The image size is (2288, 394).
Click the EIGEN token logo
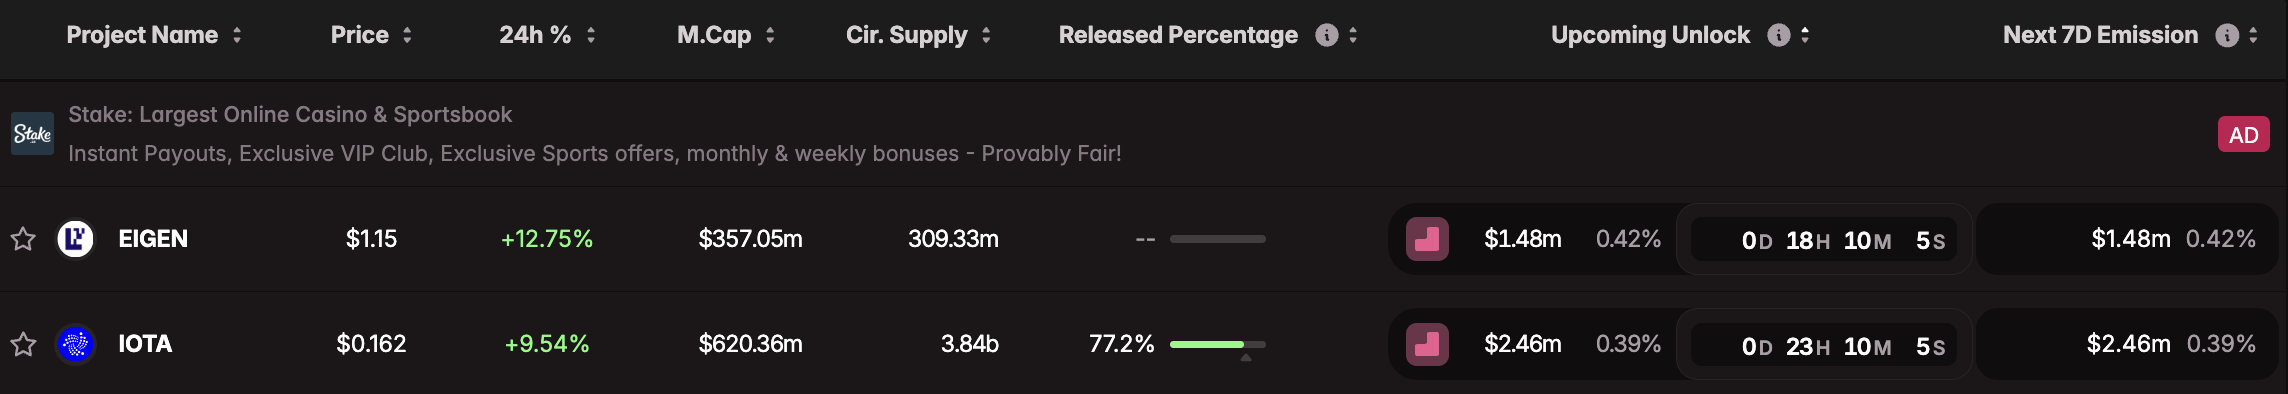click(76, 239)
